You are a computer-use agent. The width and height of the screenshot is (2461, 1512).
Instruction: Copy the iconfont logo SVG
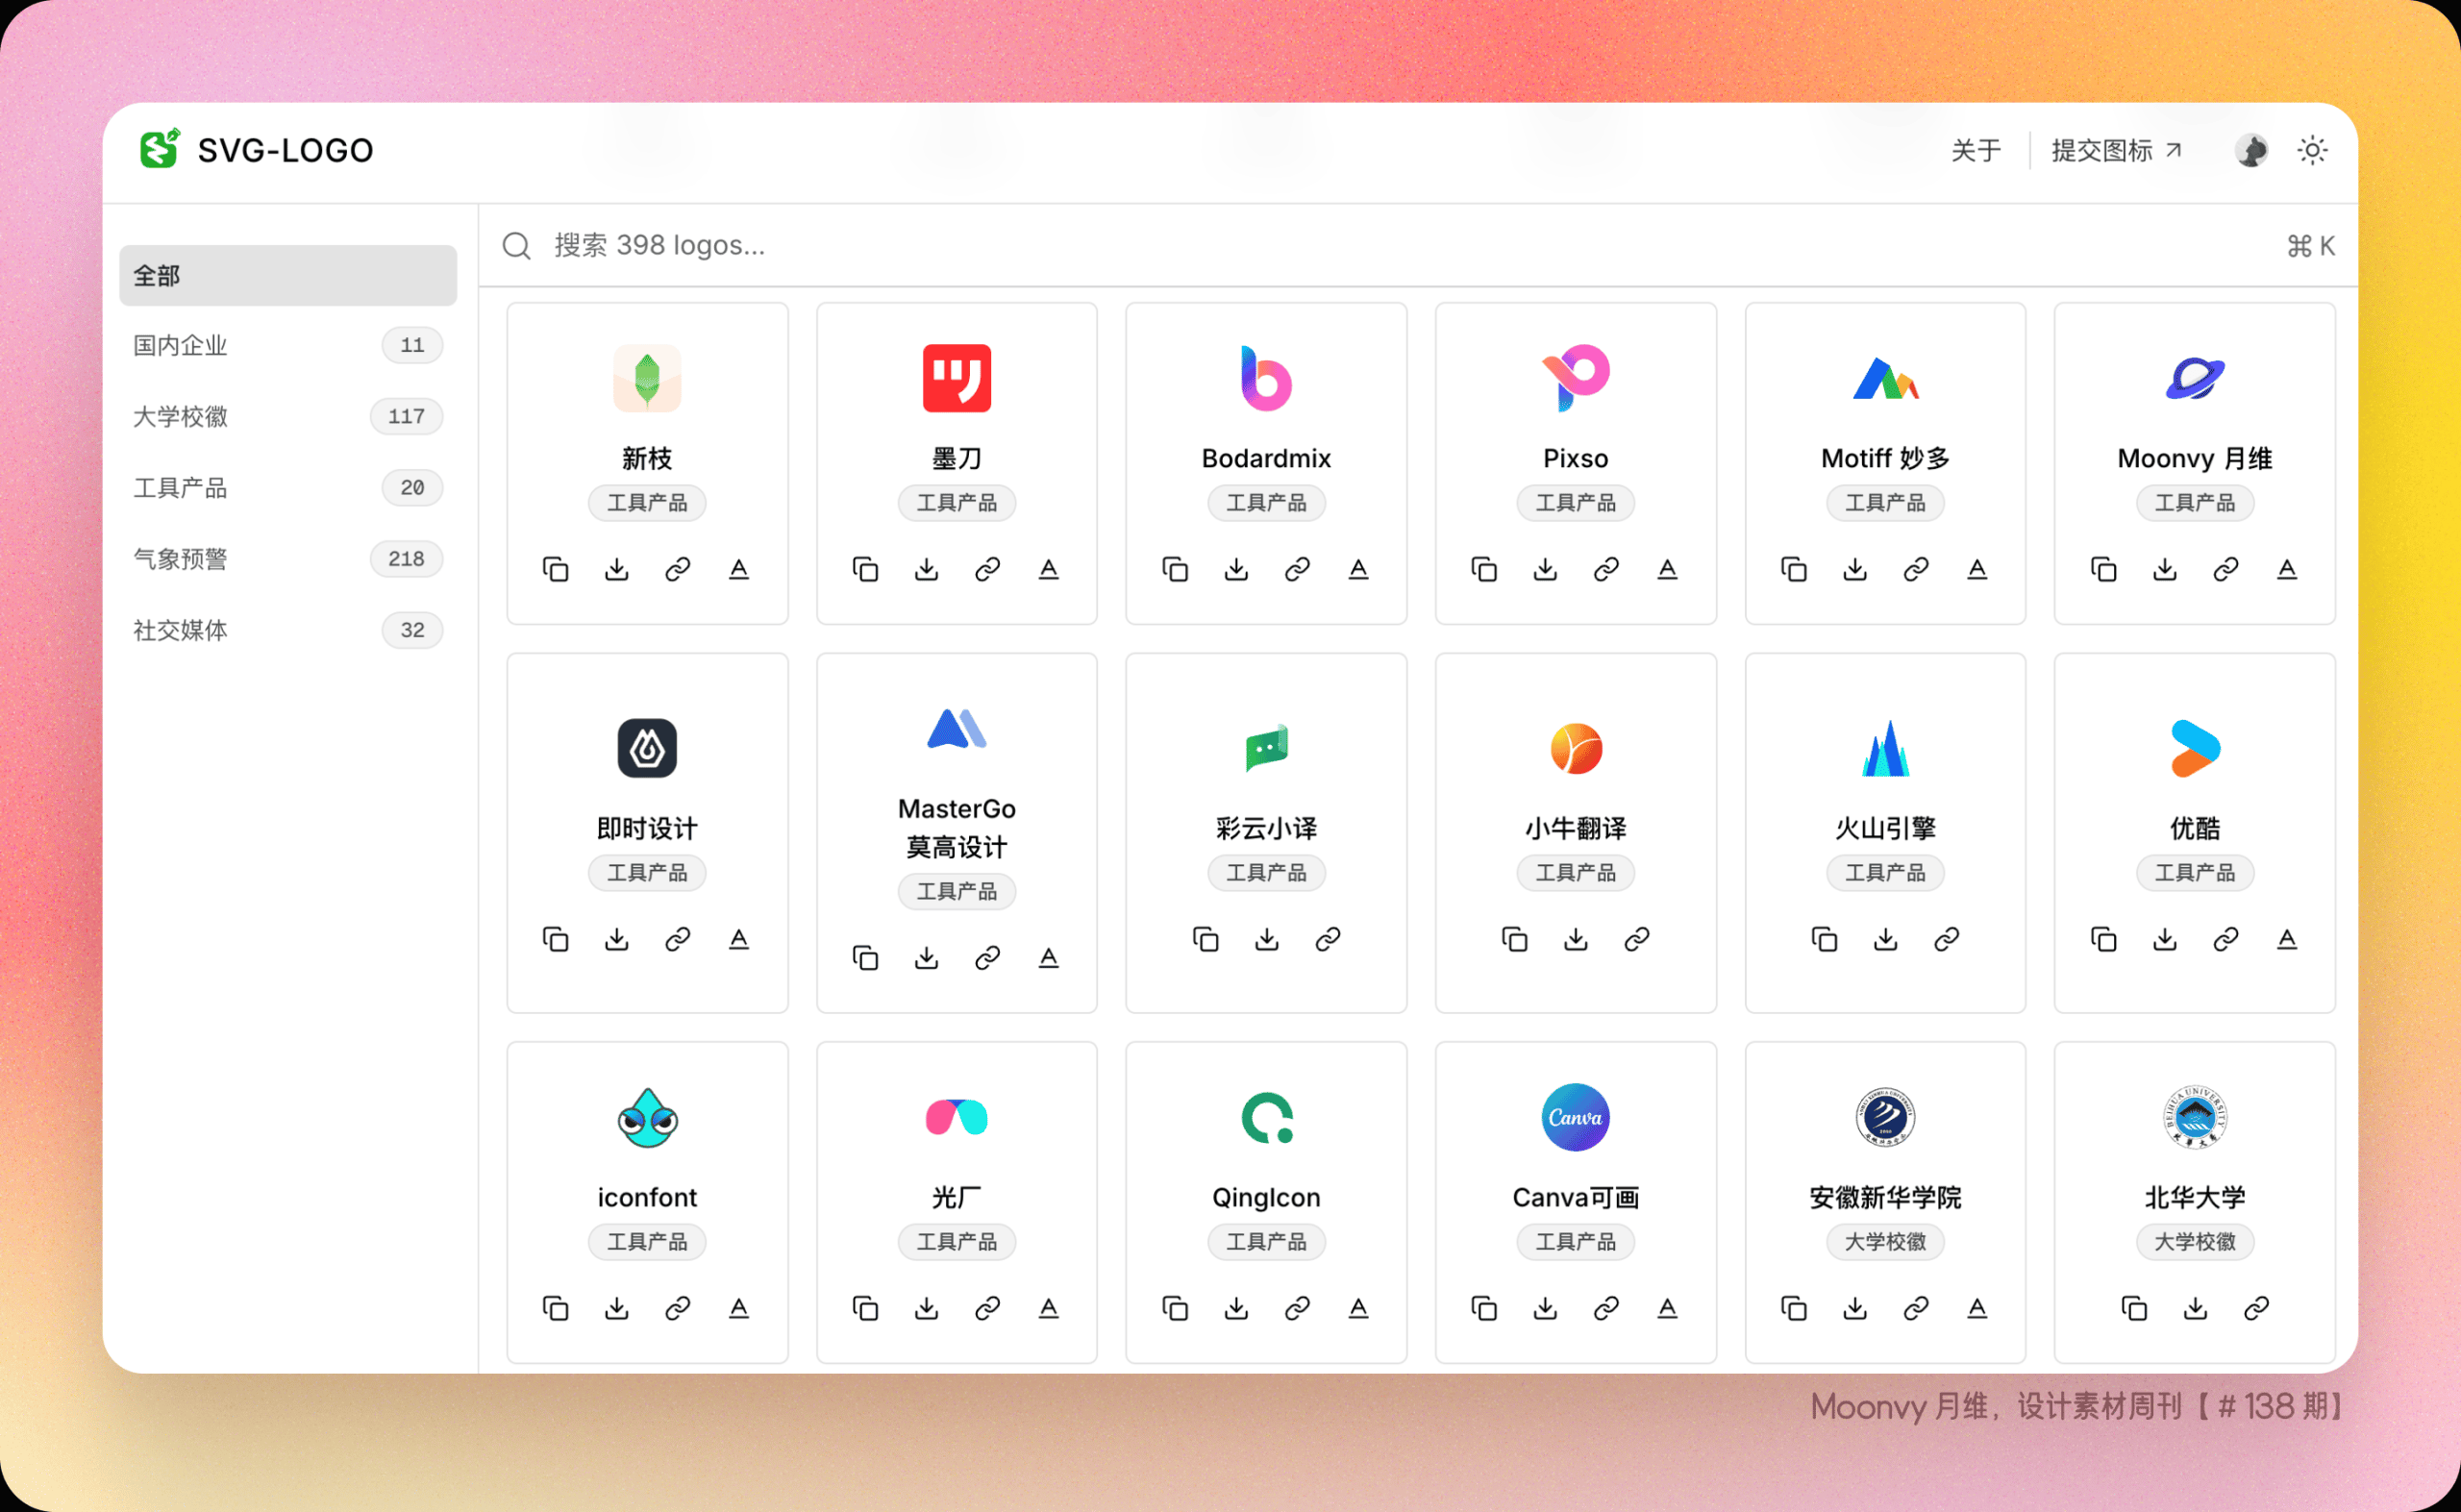point(556,1308)
